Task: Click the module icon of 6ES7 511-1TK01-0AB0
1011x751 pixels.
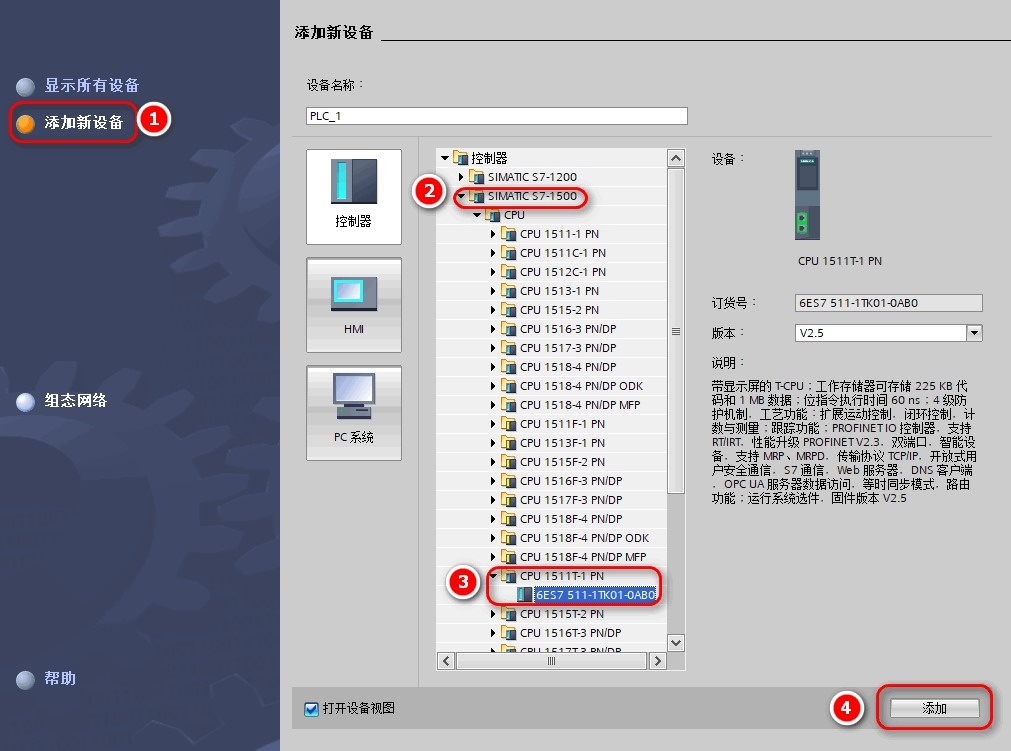Action: coord(525,595)
